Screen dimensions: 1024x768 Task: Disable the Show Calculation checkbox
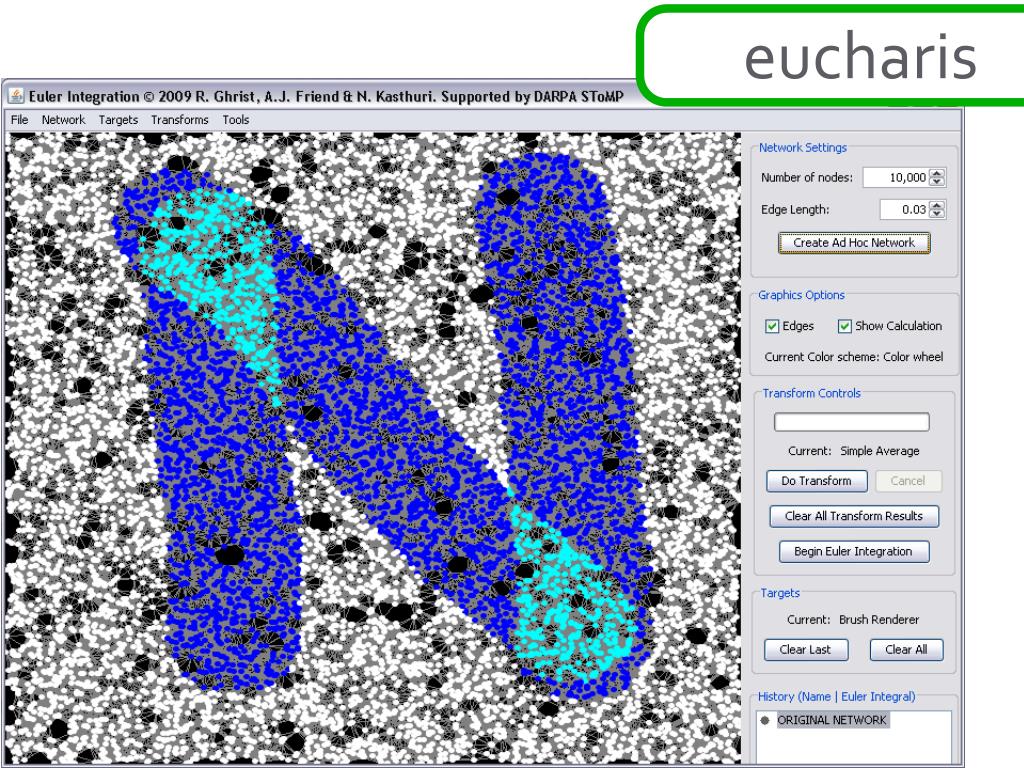(x=844, y=326)
